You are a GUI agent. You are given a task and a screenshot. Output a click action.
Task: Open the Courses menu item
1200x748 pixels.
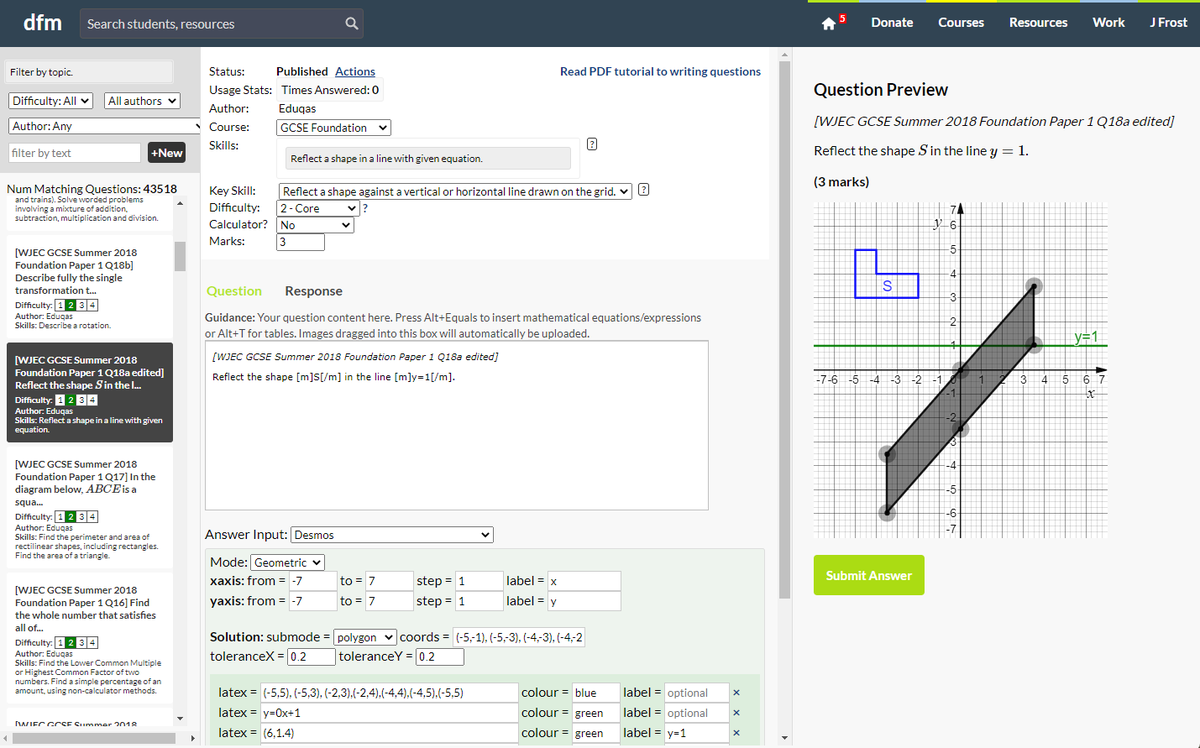(961, 22)
